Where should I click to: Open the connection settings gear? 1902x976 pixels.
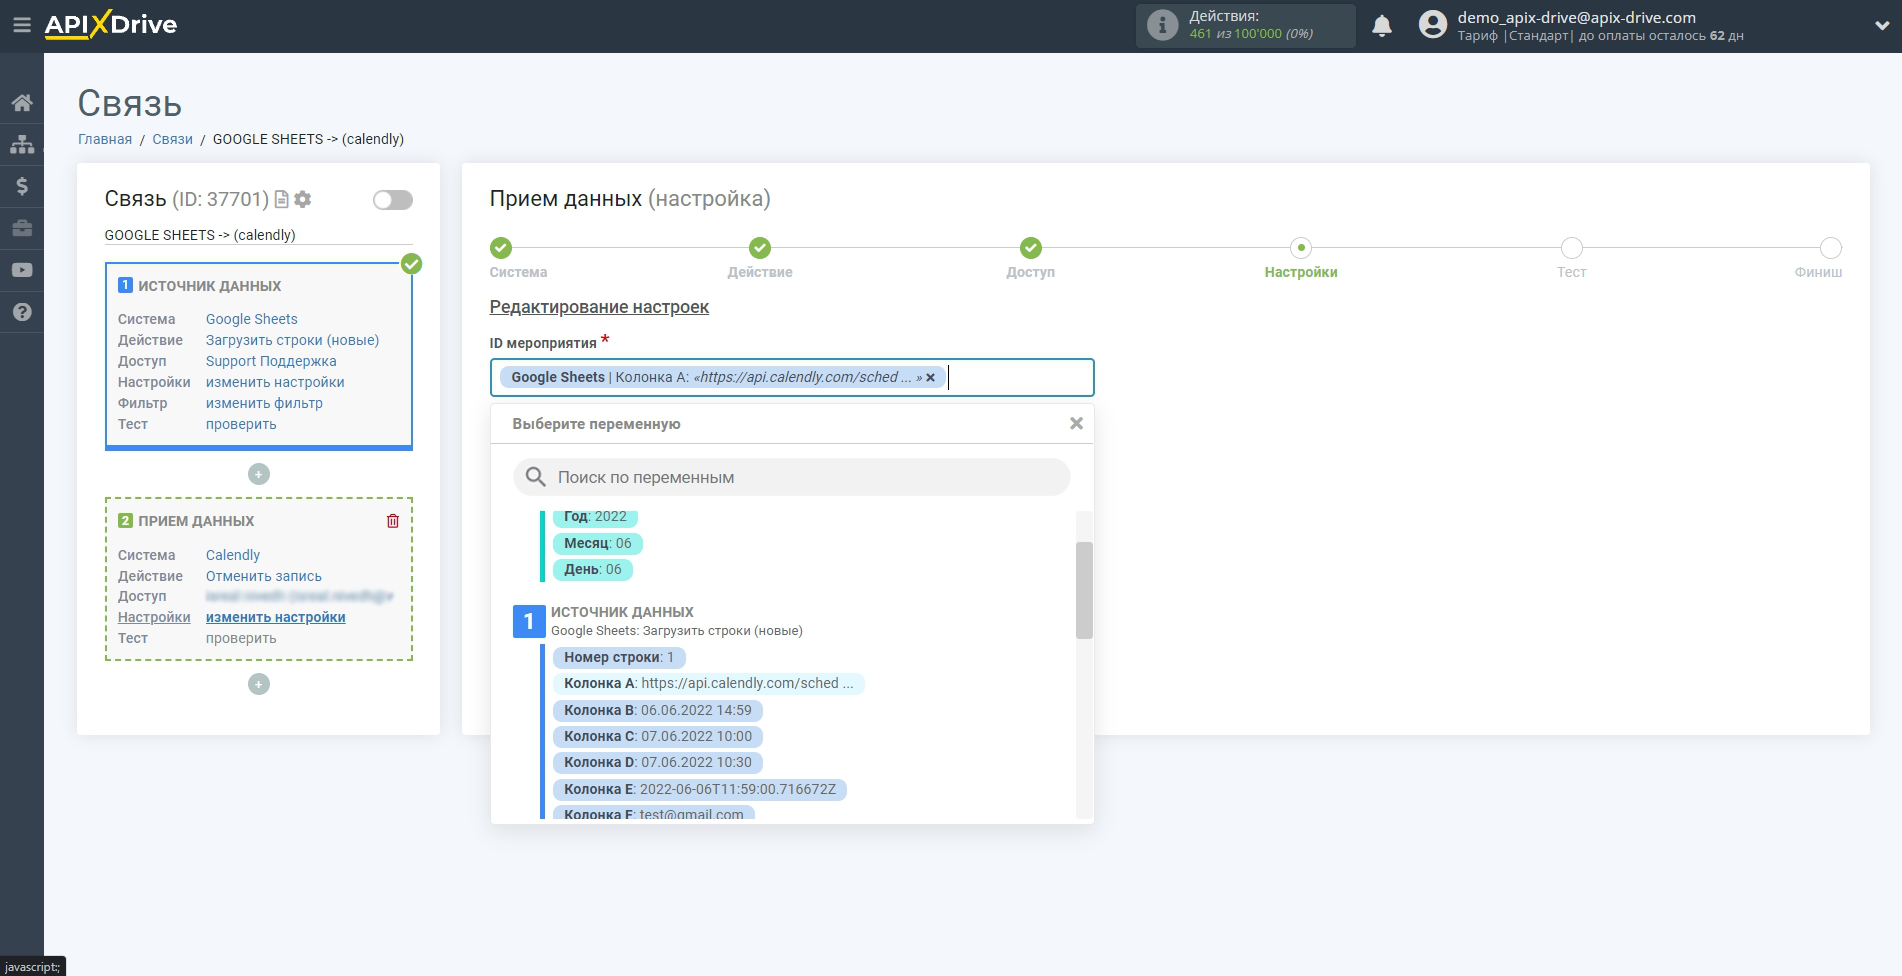pos(303,199)
